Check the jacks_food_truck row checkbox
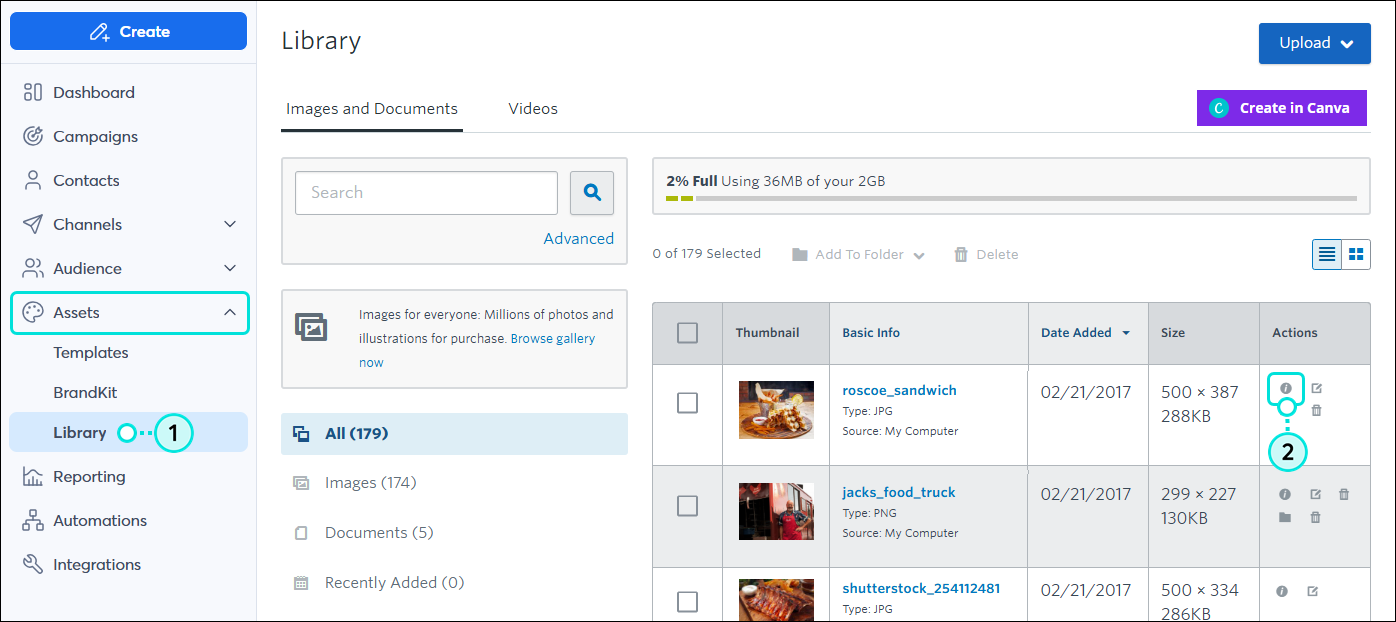This screenshot has width=1396, height=622. (x=687, y=506)
